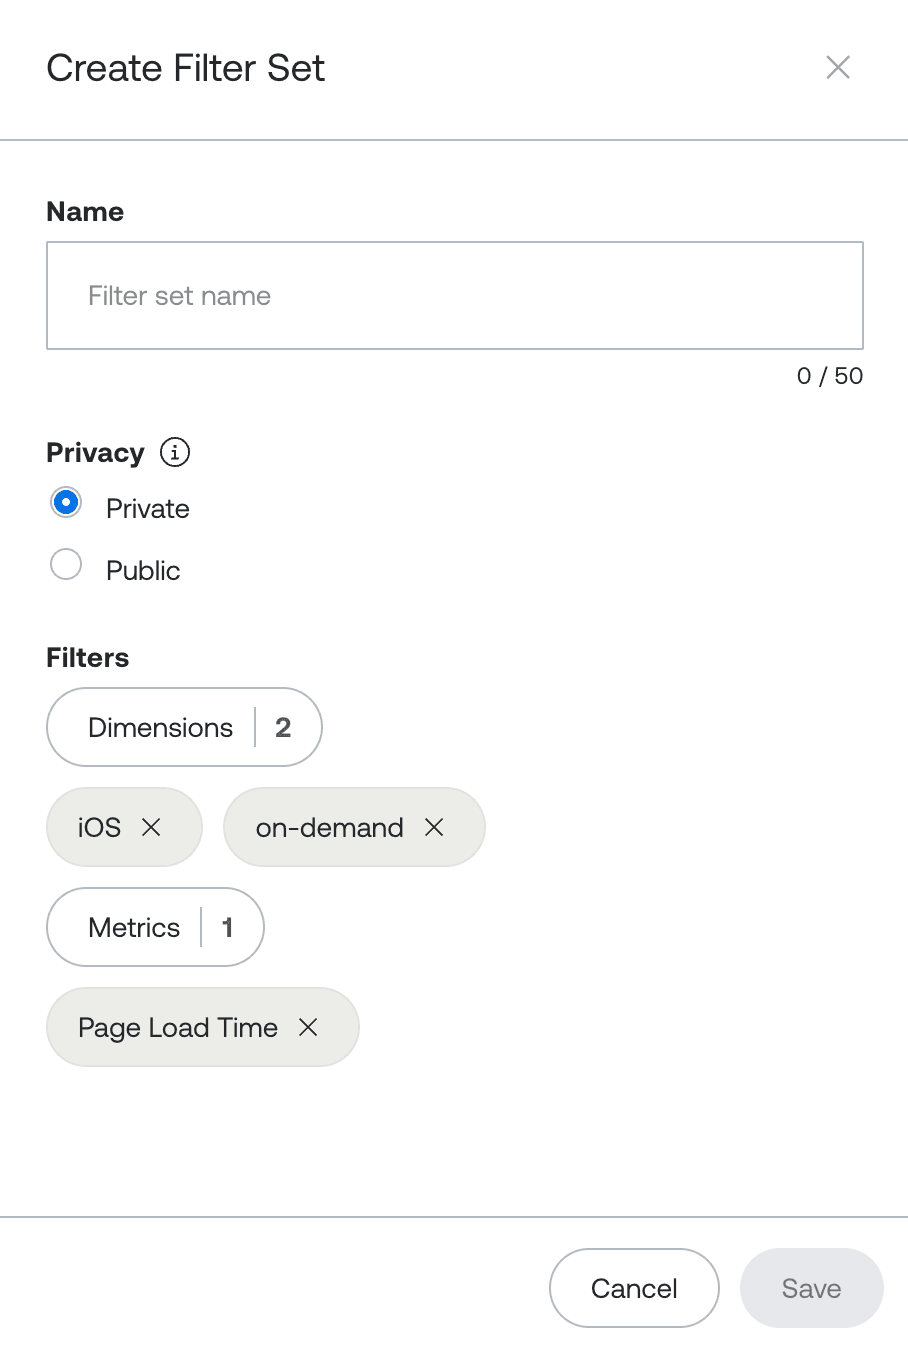Click the filter set name input field
The width and height of the screenshot is (908, 1350).
pyautogui.click(x=454, y=295)
